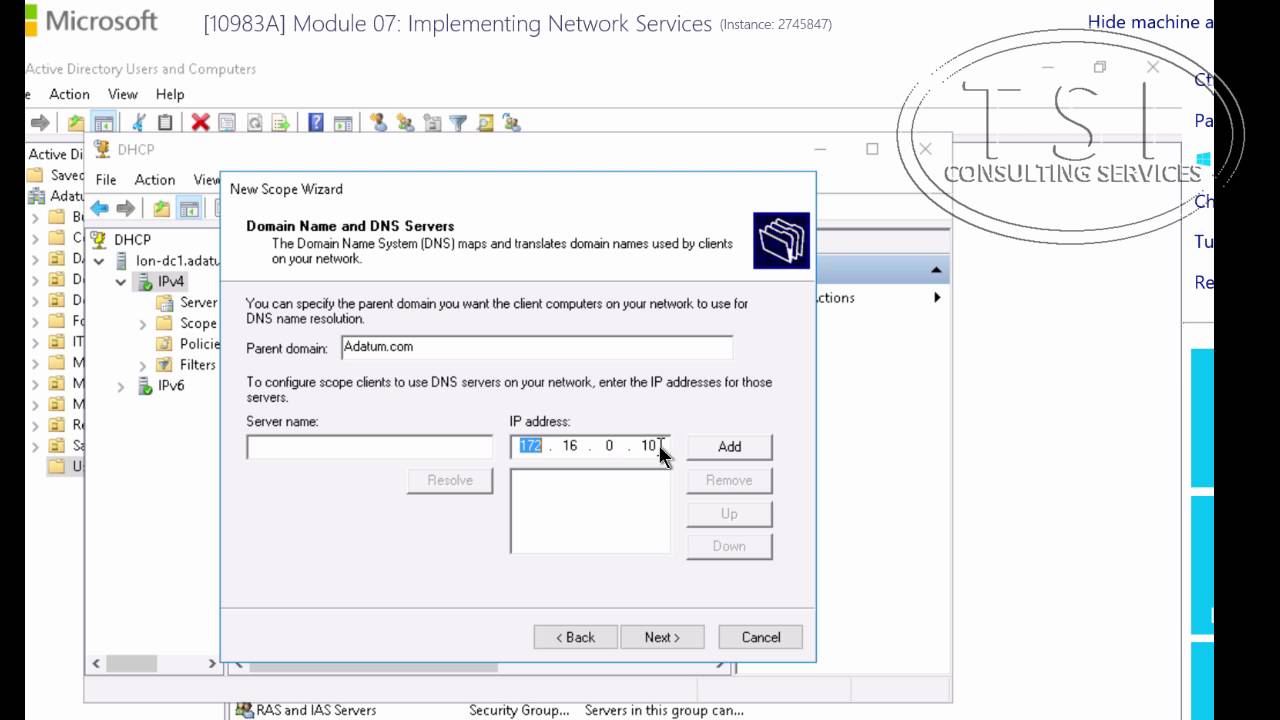Expand the Actions pane submenu arrow
Viewport: 1280px width, 720px height.
pos(937,298)
